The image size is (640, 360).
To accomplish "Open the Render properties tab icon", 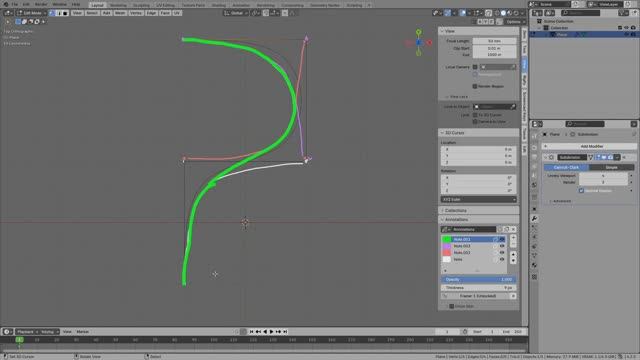I will pyautogui.click(x=534, y=147).
